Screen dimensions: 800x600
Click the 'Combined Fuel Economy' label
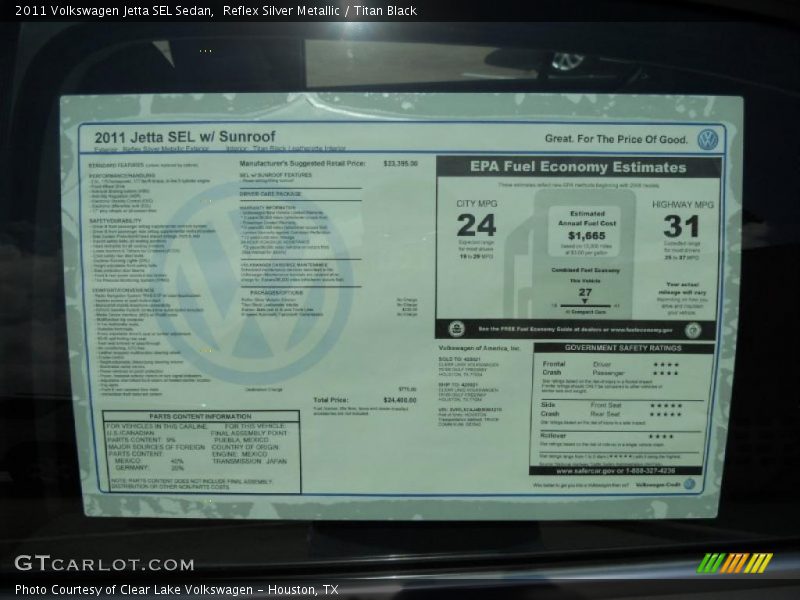585,270
